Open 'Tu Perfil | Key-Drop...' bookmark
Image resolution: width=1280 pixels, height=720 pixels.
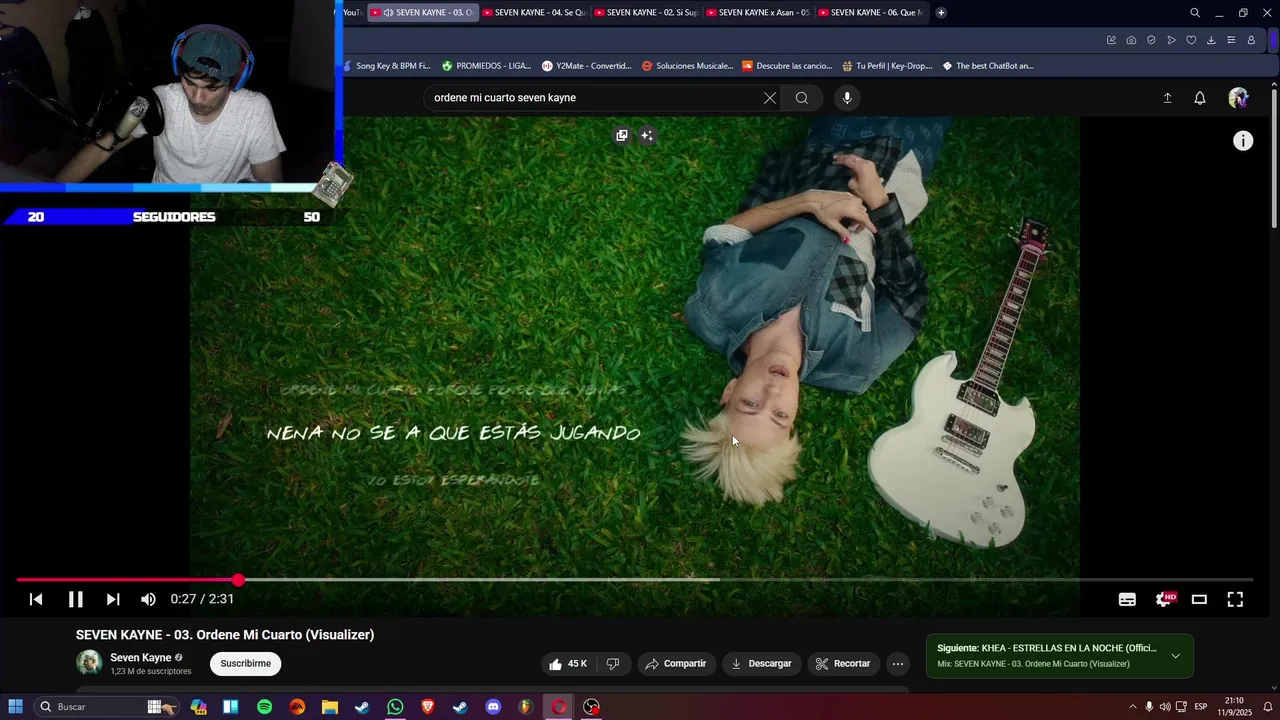[x=887, y=66]
